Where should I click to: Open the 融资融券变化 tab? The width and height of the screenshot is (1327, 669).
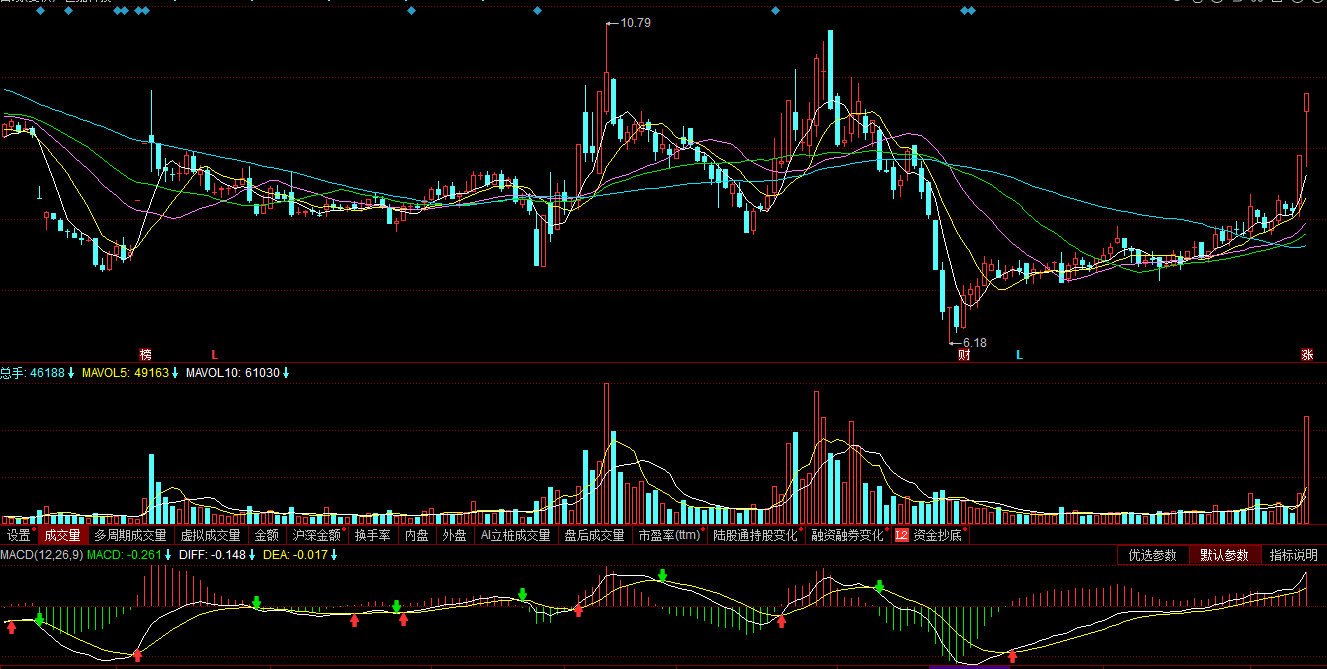[x=848, y=536]
